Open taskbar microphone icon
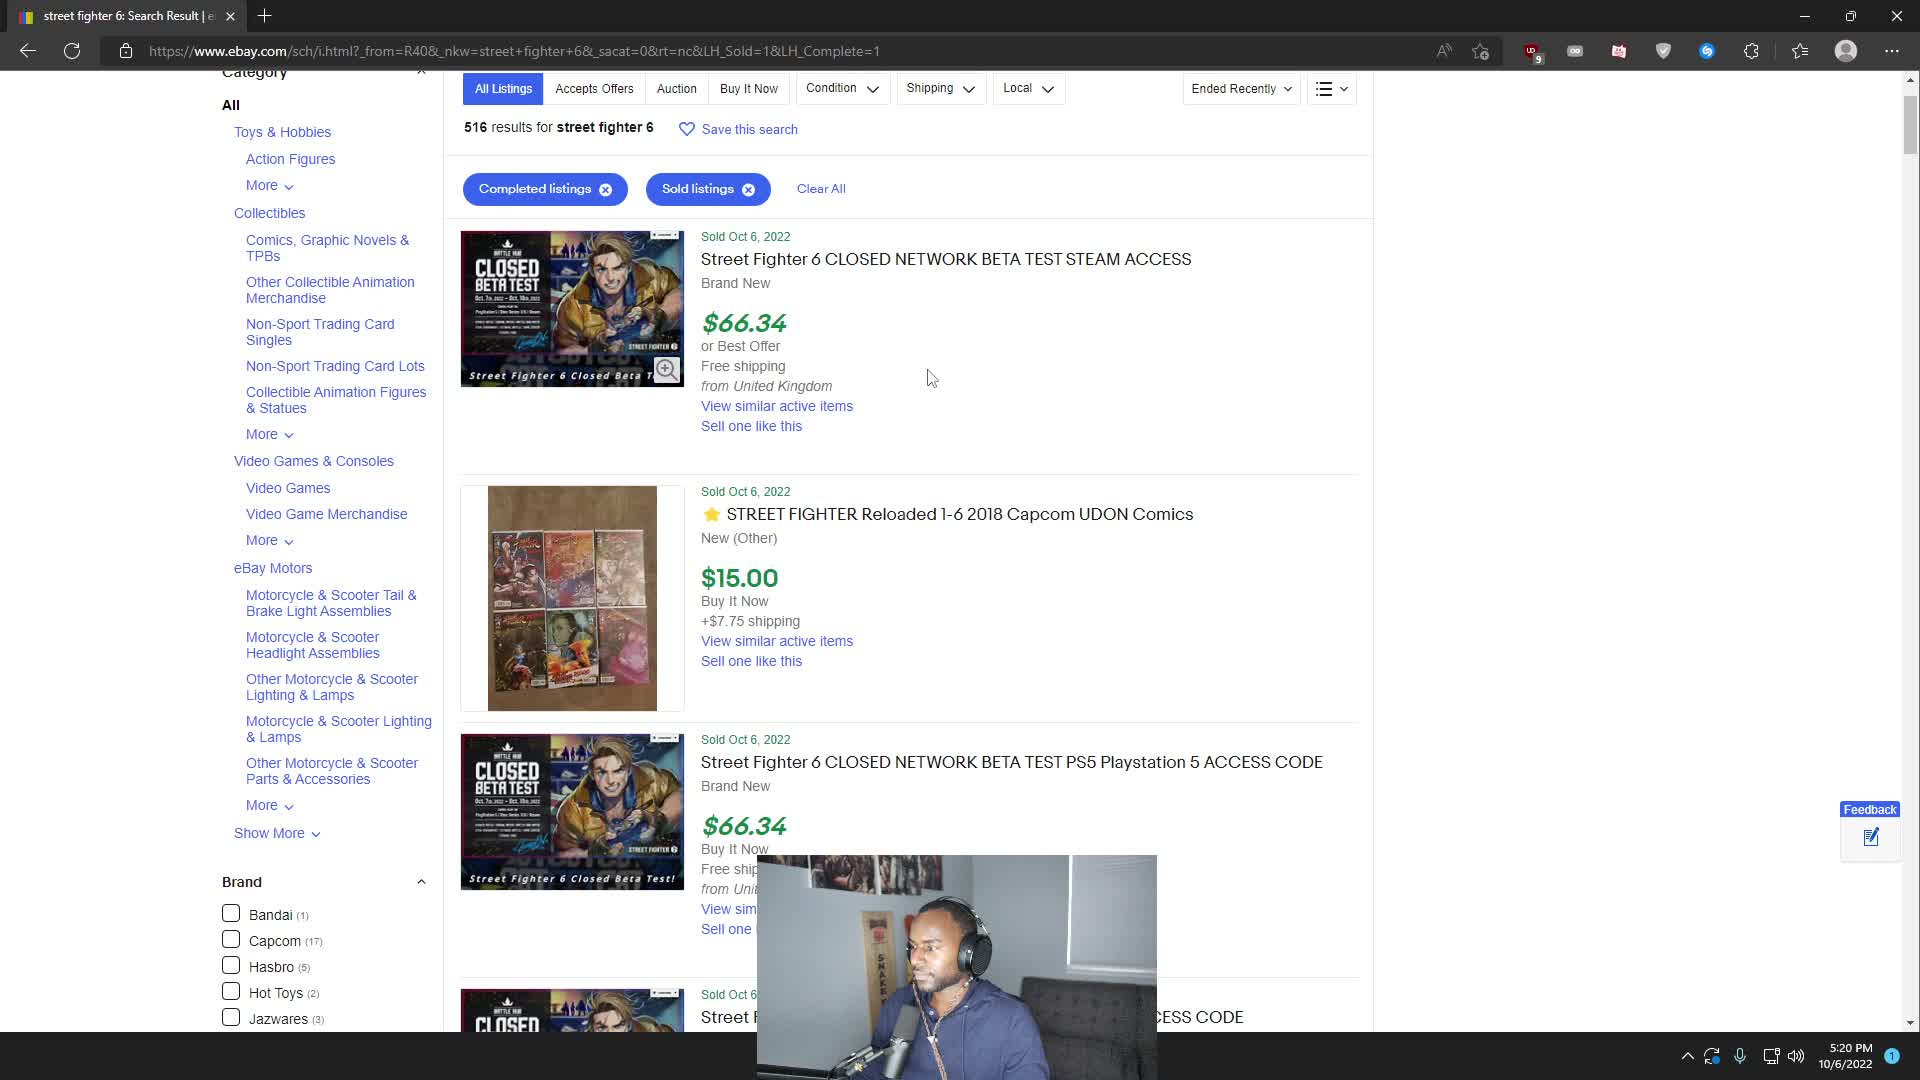This screenshot has height=1080, width=1920. pyautogui.click(x=1740, y=1056)
